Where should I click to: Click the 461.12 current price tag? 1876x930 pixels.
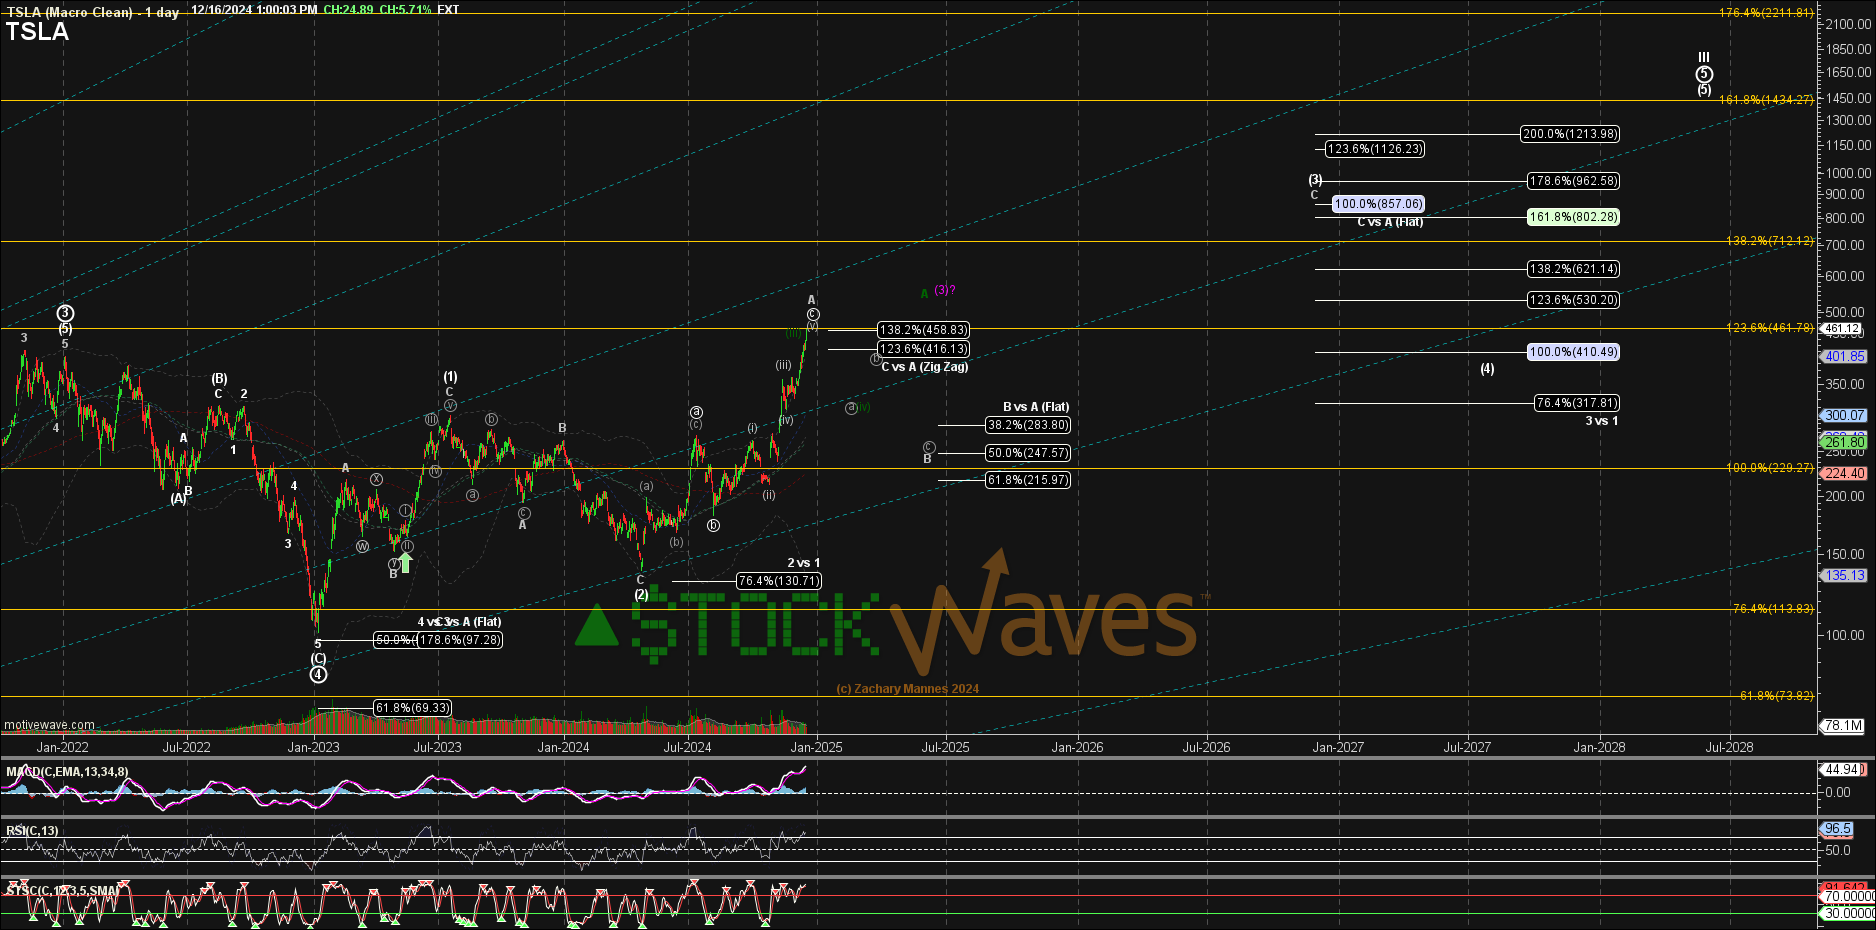tap(1841, 328)
